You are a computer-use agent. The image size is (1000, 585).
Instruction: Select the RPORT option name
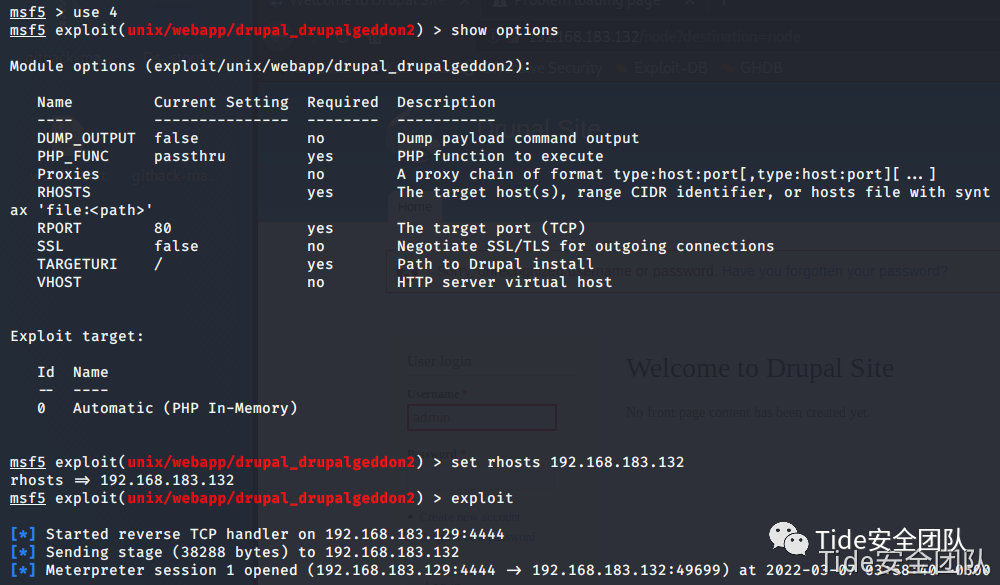point(59,228)
